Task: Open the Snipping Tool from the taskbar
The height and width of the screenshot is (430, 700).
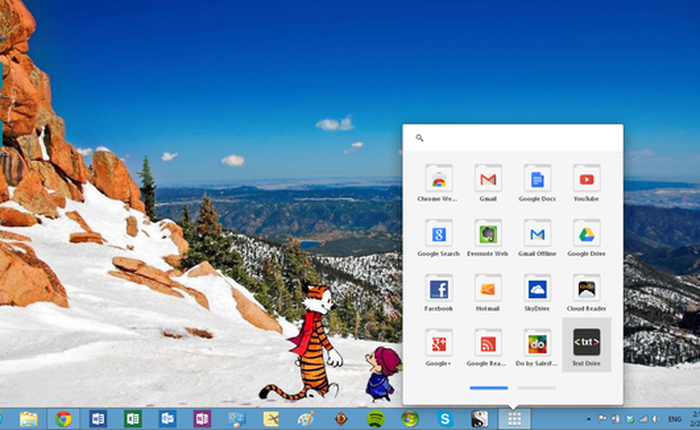Action: pyautogui.click(x=271, y=419)
